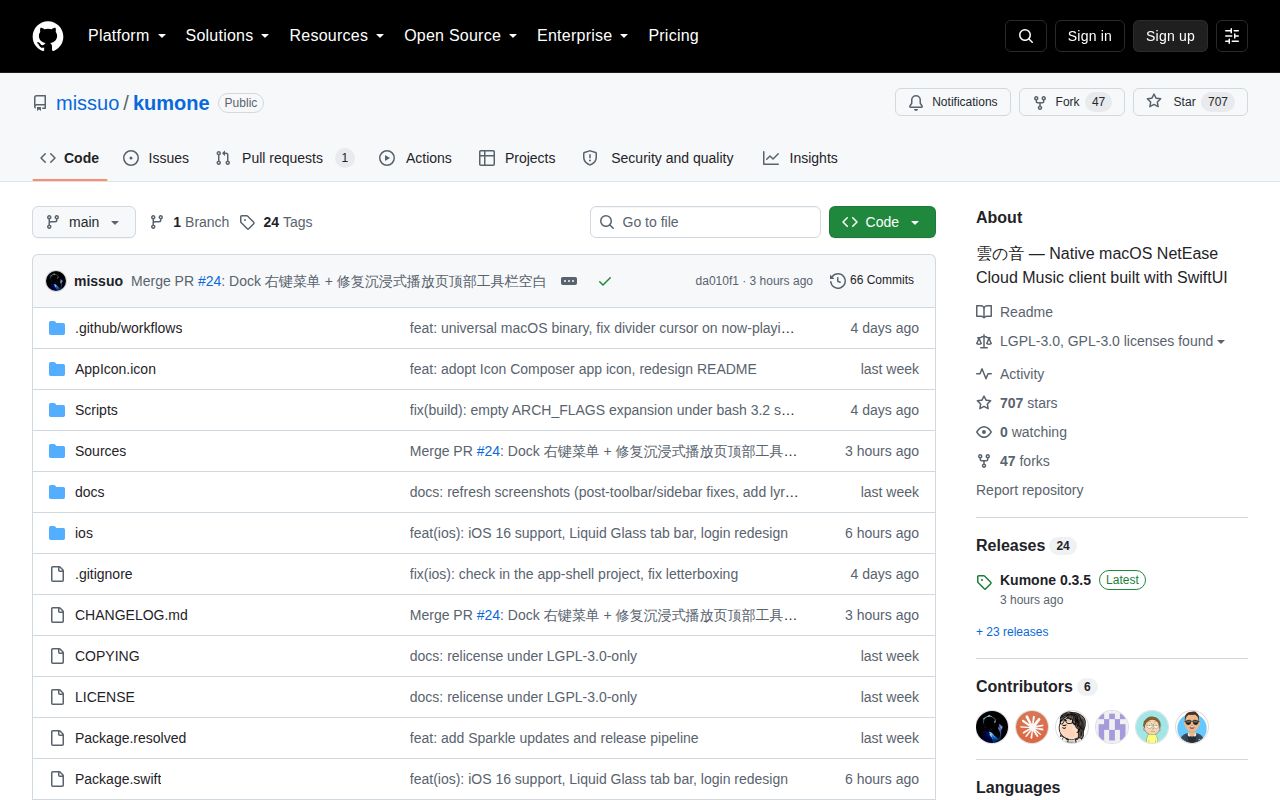
Task: Open the Pricing page
Action: pos(673,36)
